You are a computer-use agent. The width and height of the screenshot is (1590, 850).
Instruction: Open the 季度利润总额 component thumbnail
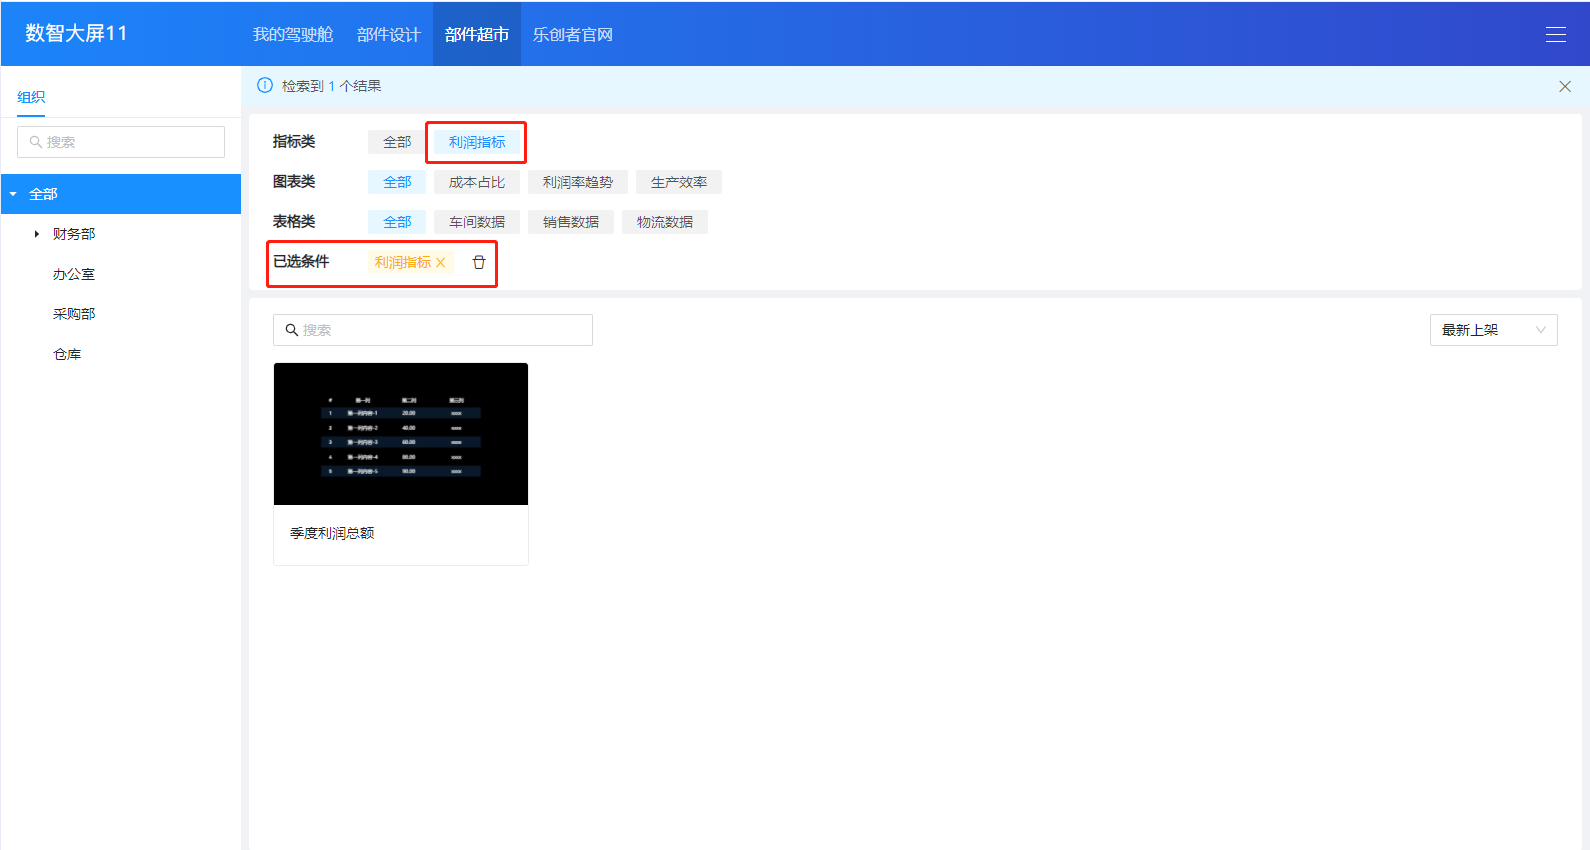click(x=400, y=434)
